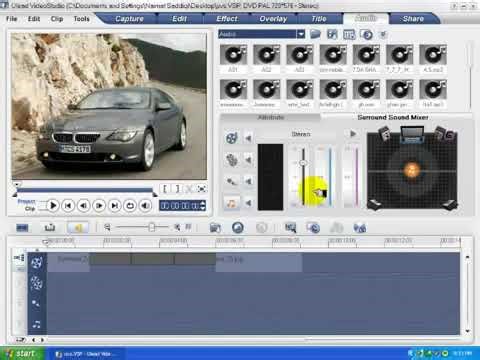
Task: Open the Capture step tab
Action: (x=129, y=19)
